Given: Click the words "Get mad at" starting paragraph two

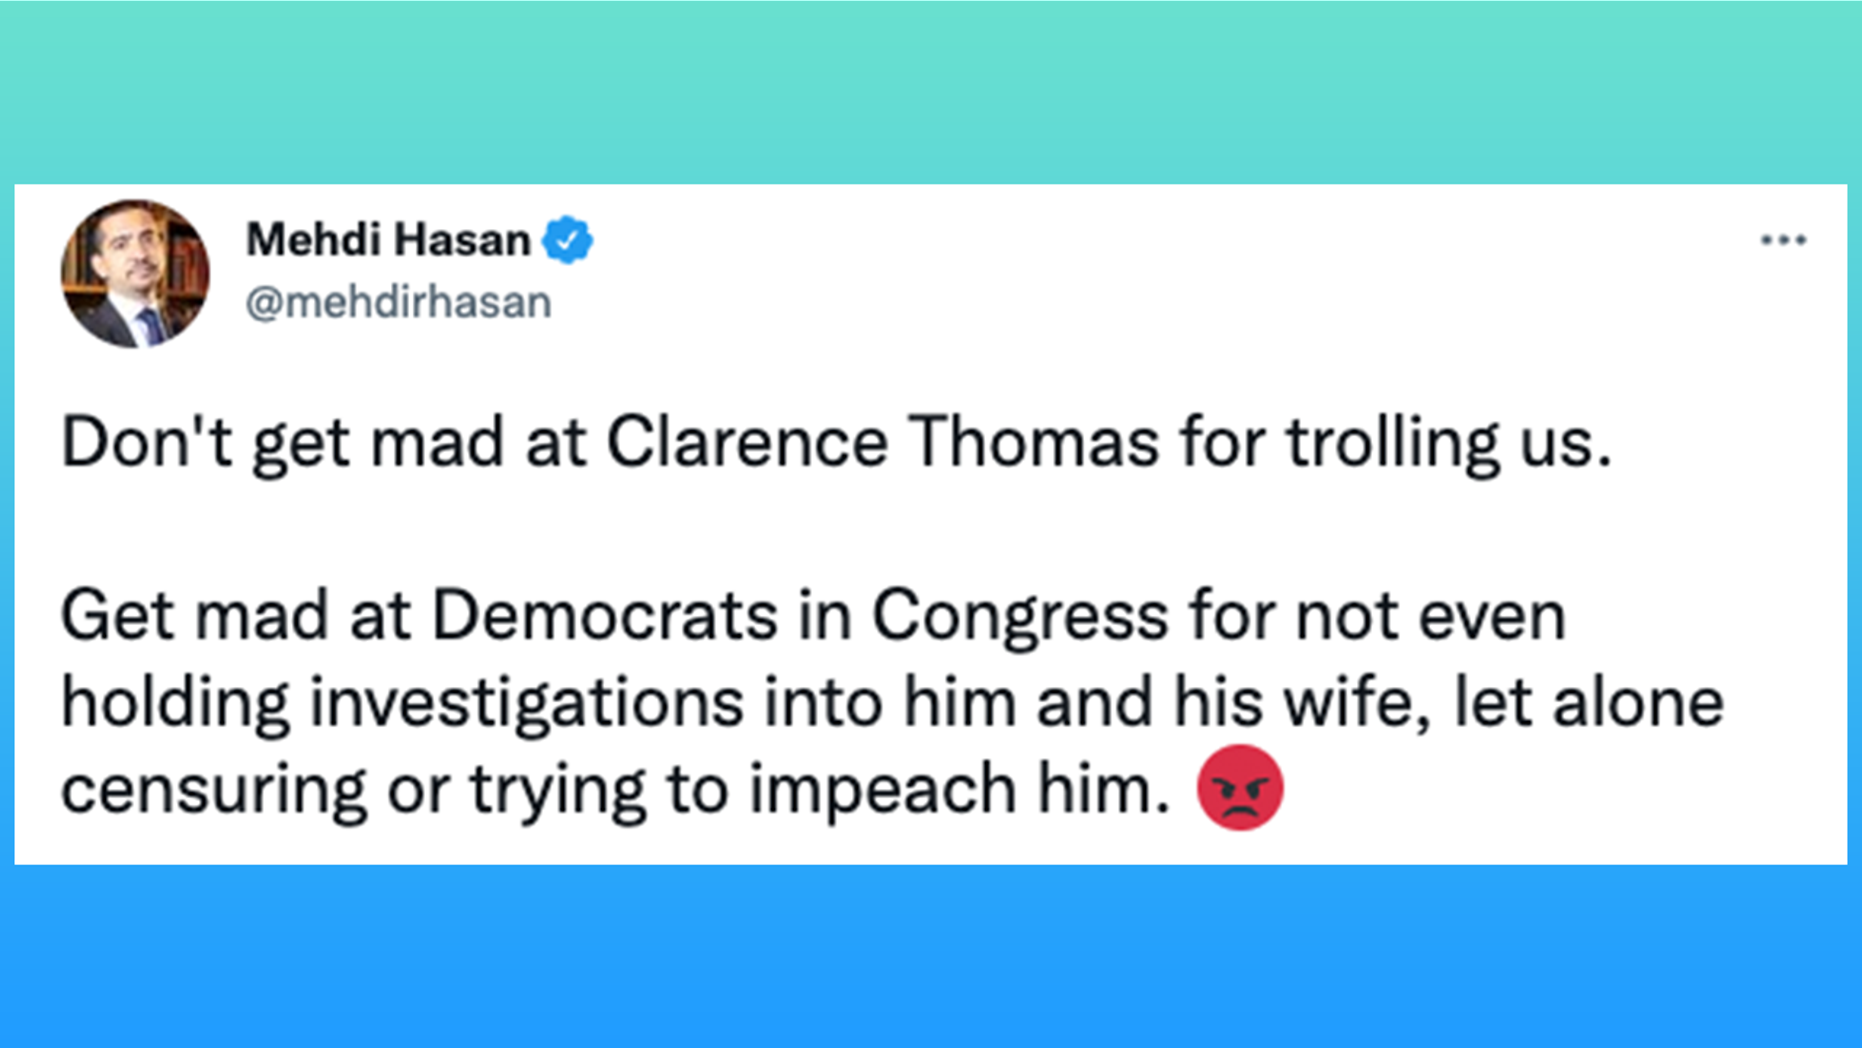Looking at the screenshot, I should pos(236,615).
